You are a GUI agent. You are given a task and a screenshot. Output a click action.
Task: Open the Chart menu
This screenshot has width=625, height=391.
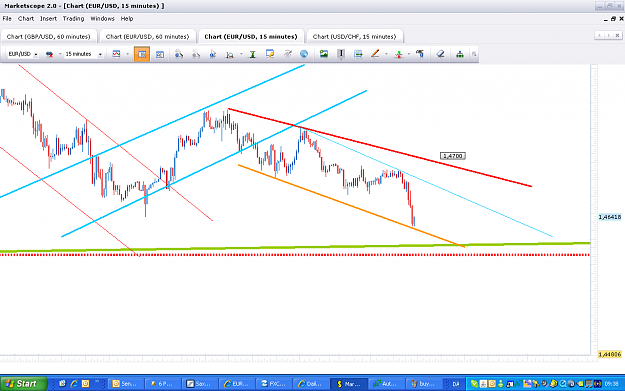(x=26, y=19)
